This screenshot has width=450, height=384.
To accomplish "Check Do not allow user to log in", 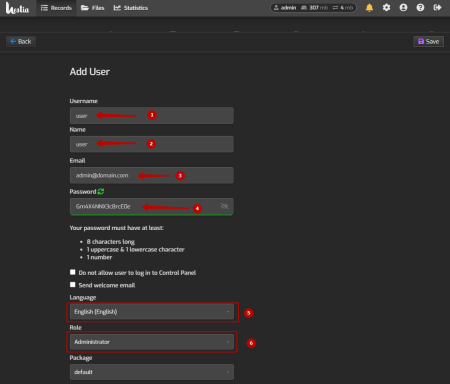I will pos(73,272).
